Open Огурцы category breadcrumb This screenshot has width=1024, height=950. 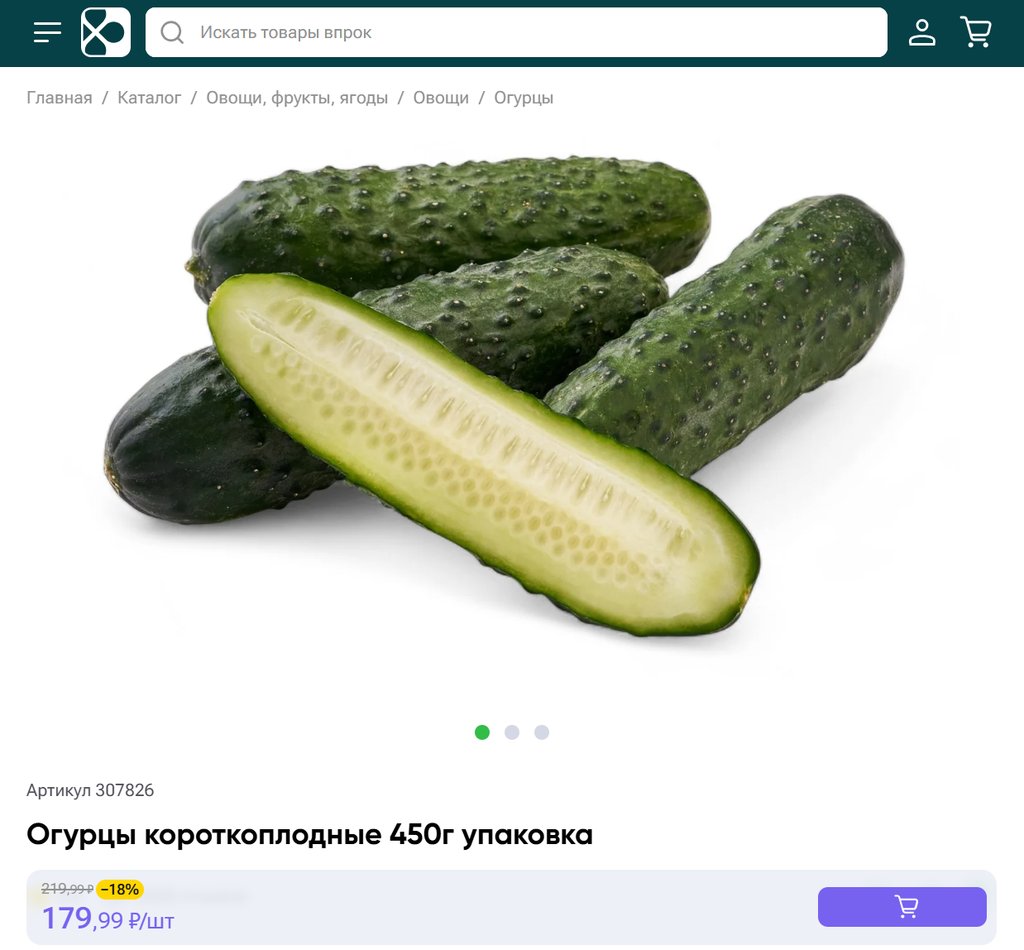point(524,98)
